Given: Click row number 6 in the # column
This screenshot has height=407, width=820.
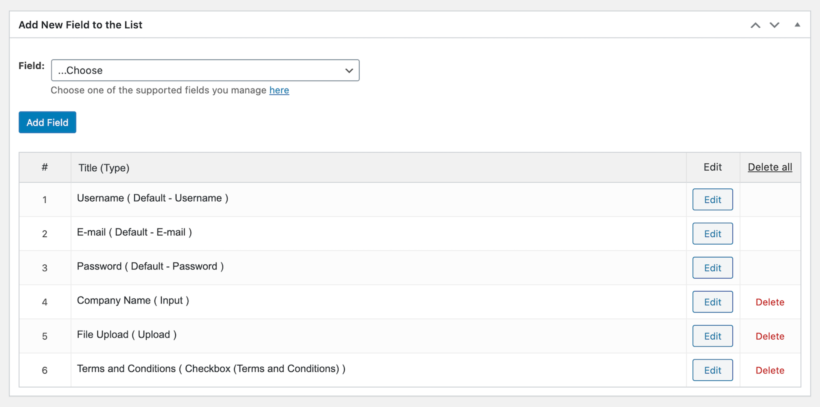Looking at the screenshot, I should (44, 370).
